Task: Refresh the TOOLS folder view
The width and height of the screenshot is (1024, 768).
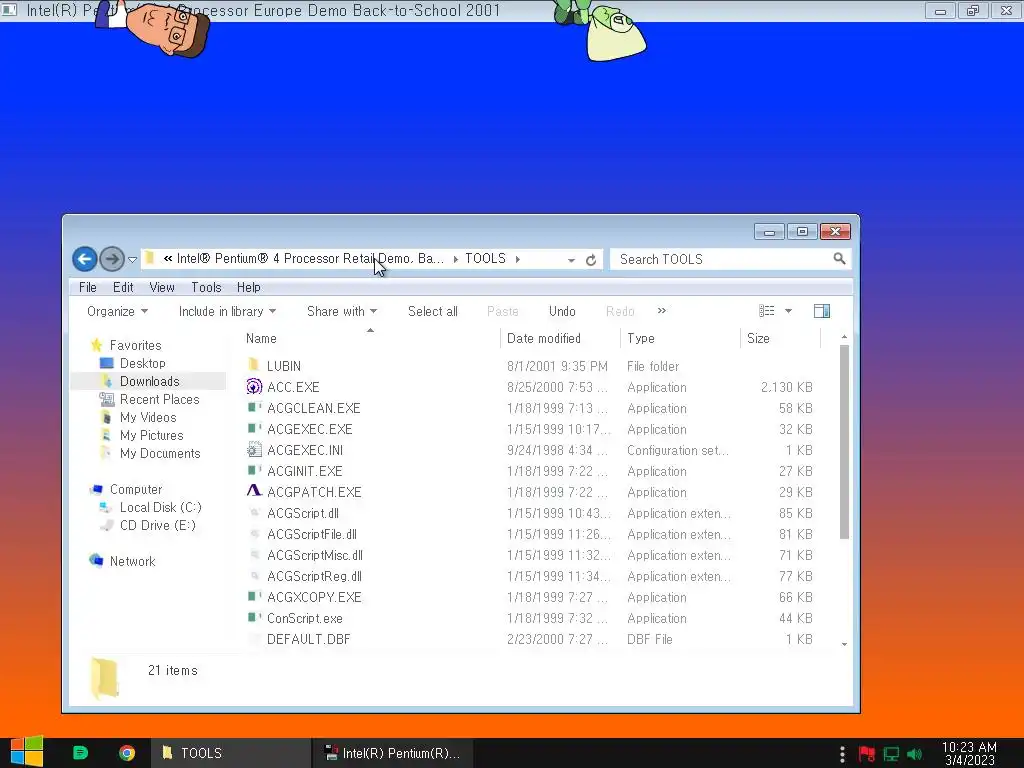Action: pyautogui.click(x=591, y=260)
